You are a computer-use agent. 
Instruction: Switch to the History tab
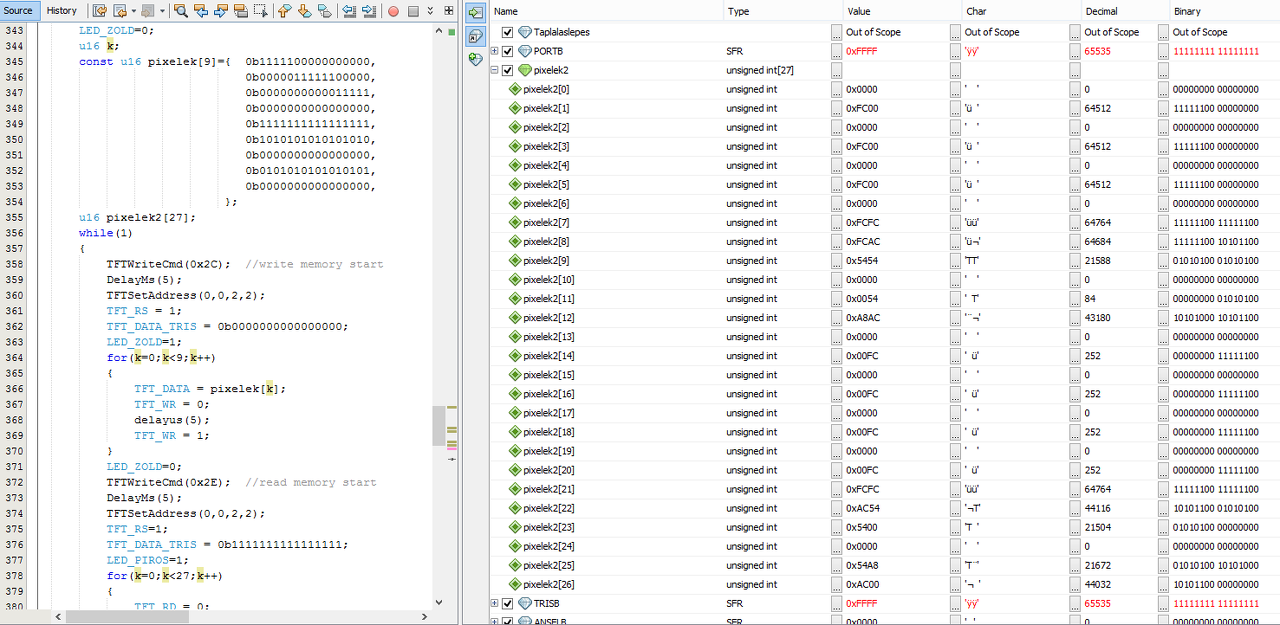click(x=61, y=11)
